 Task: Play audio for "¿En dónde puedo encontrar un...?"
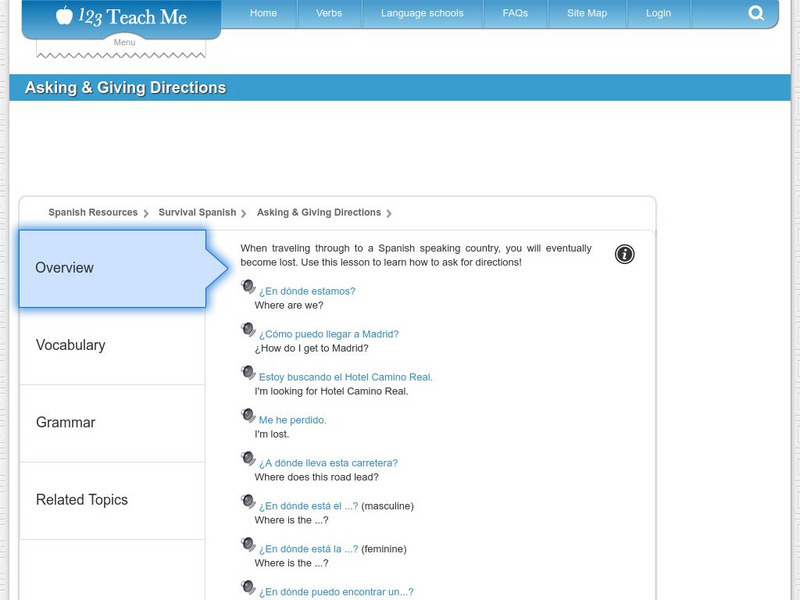248,588
